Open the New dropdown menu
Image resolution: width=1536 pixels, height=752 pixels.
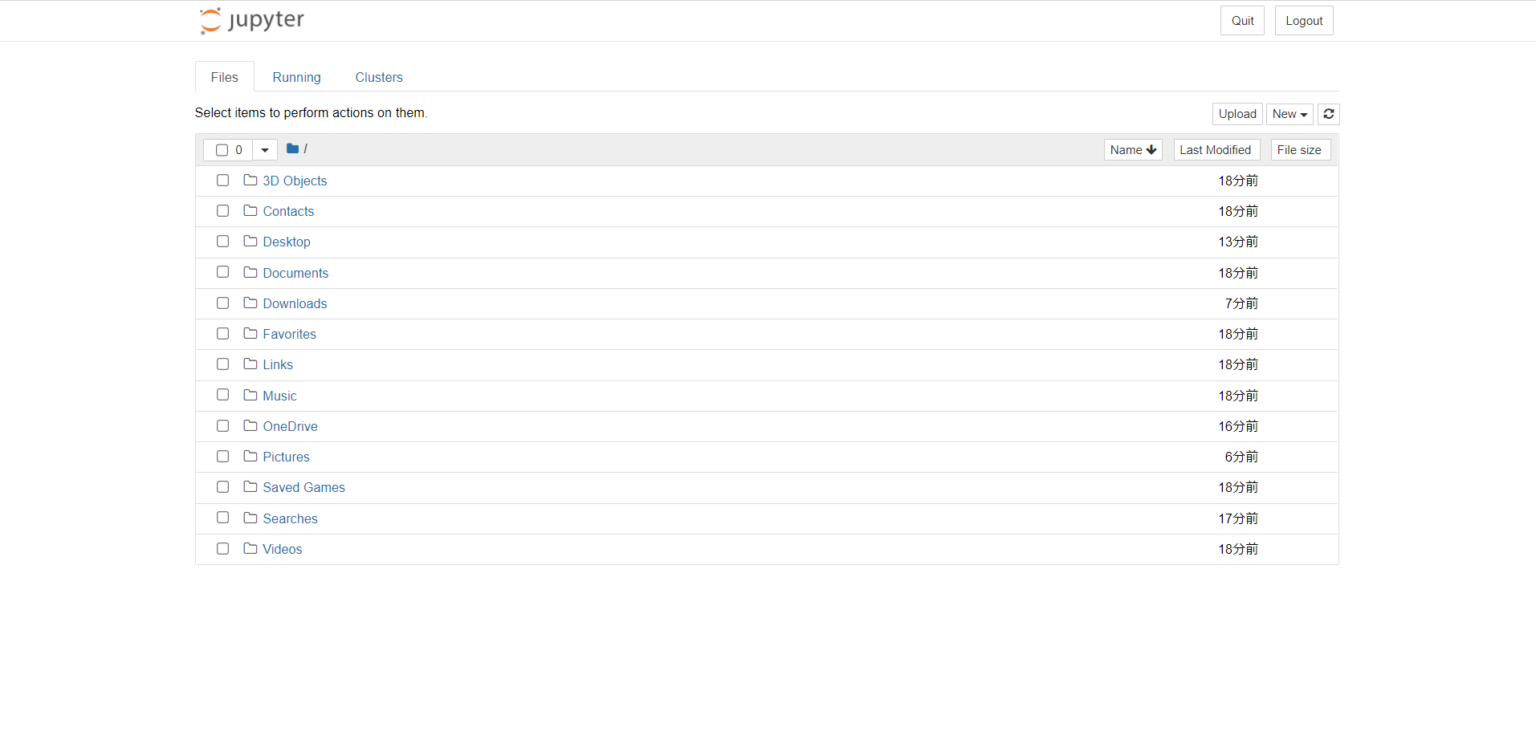point(1289,113)
